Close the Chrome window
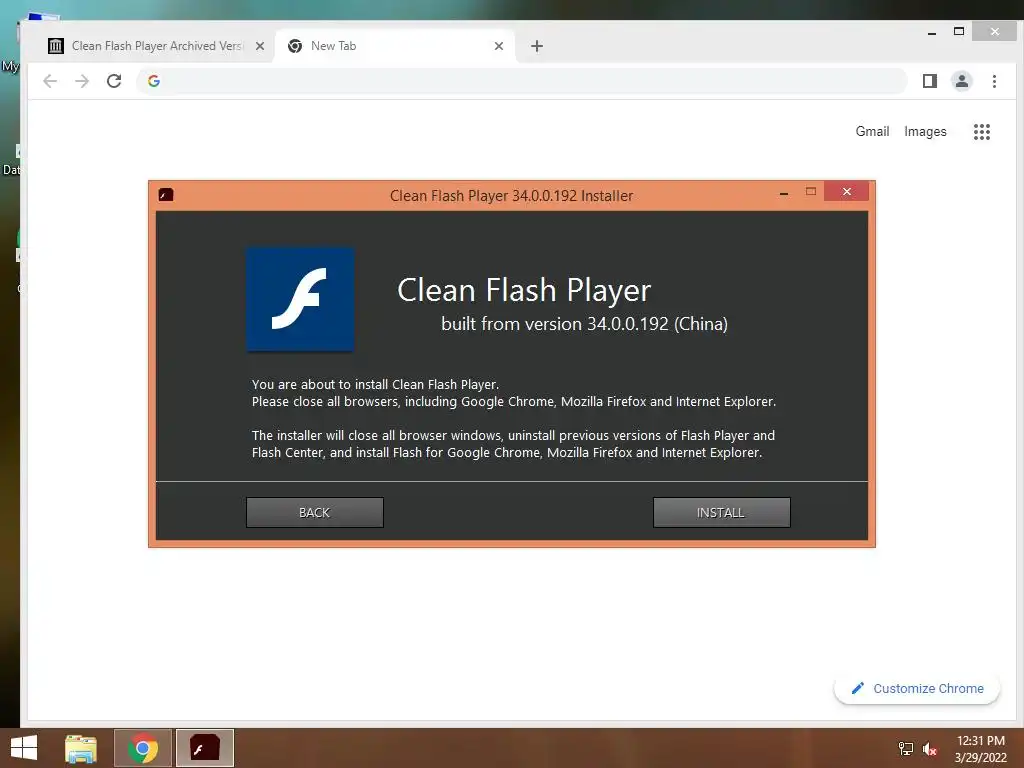Screen dimensions: 1024x768 pos(994,31)
